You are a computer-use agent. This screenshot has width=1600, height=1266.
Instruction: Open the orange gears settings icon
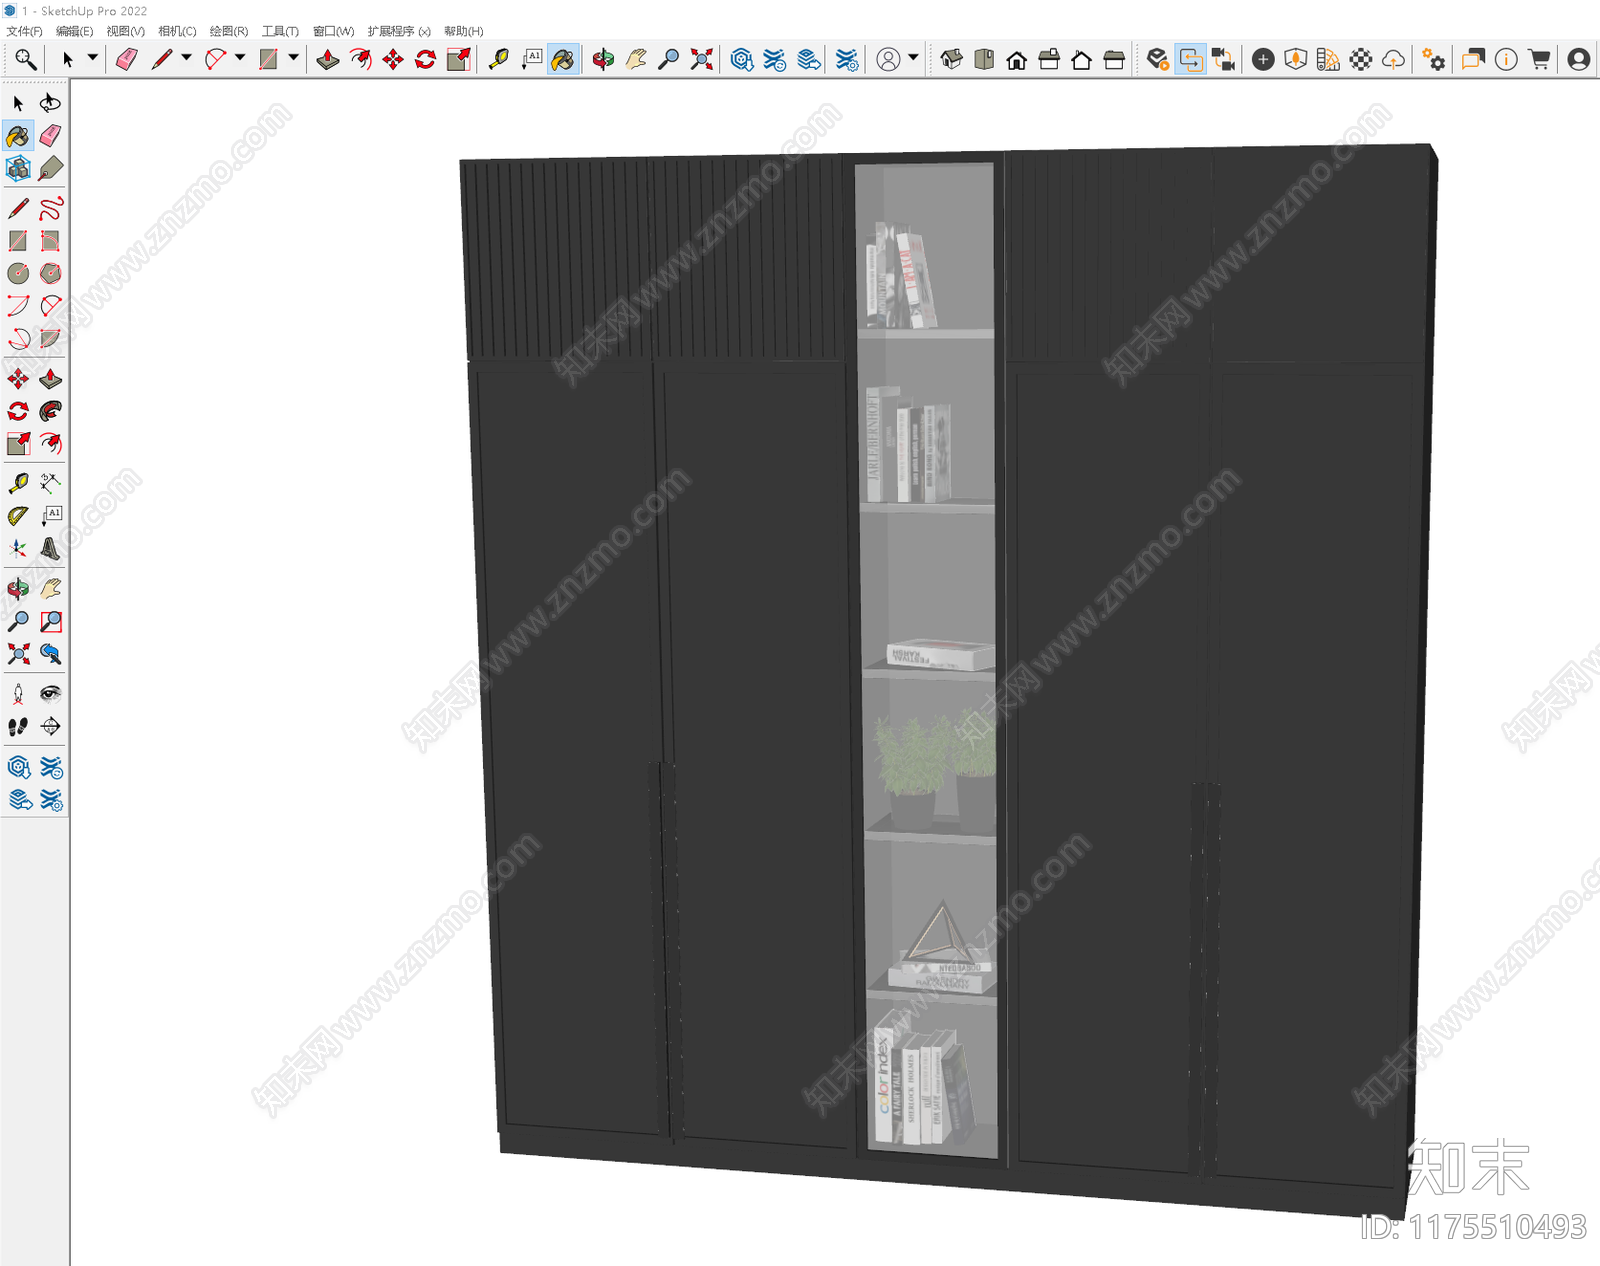[x=1434, y=60]
